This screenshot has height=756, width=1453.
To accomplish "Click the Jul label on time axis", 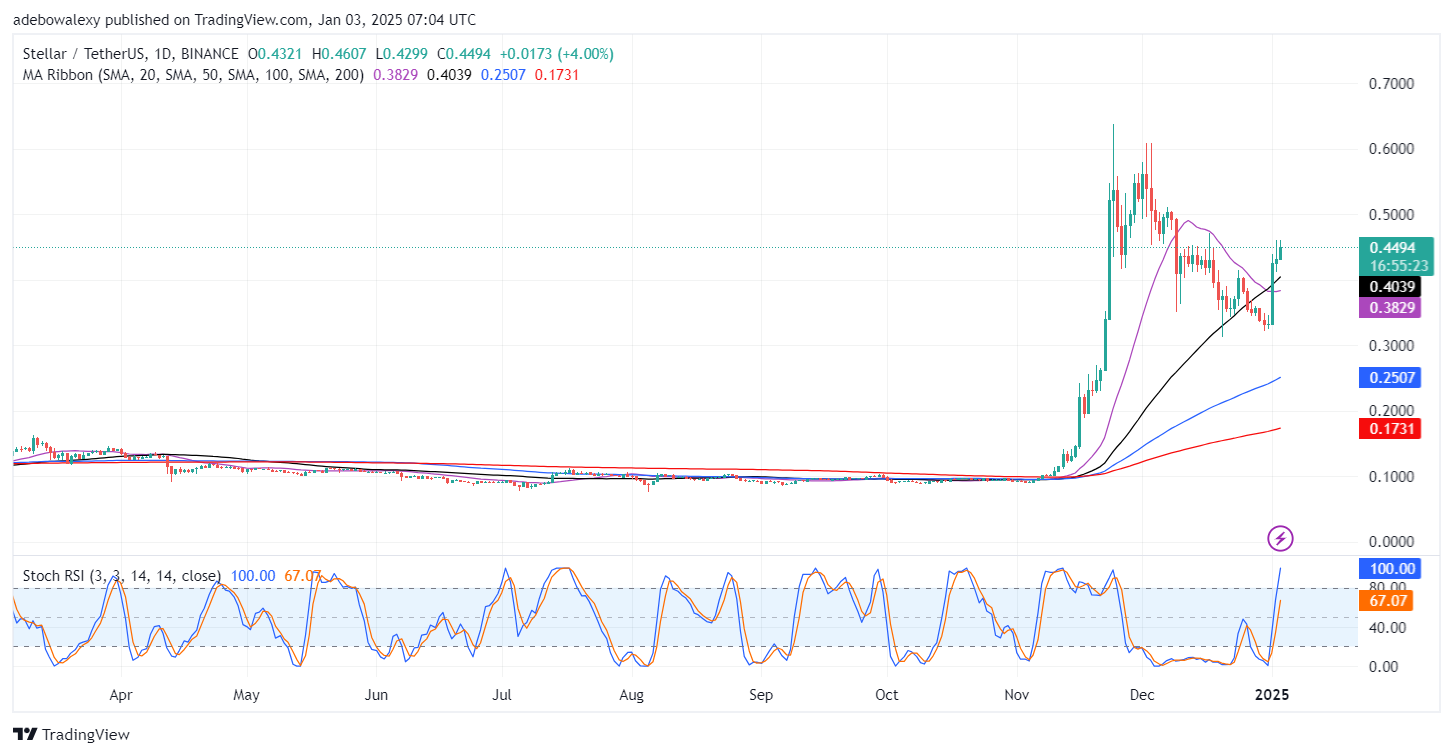I will [503, 693].
